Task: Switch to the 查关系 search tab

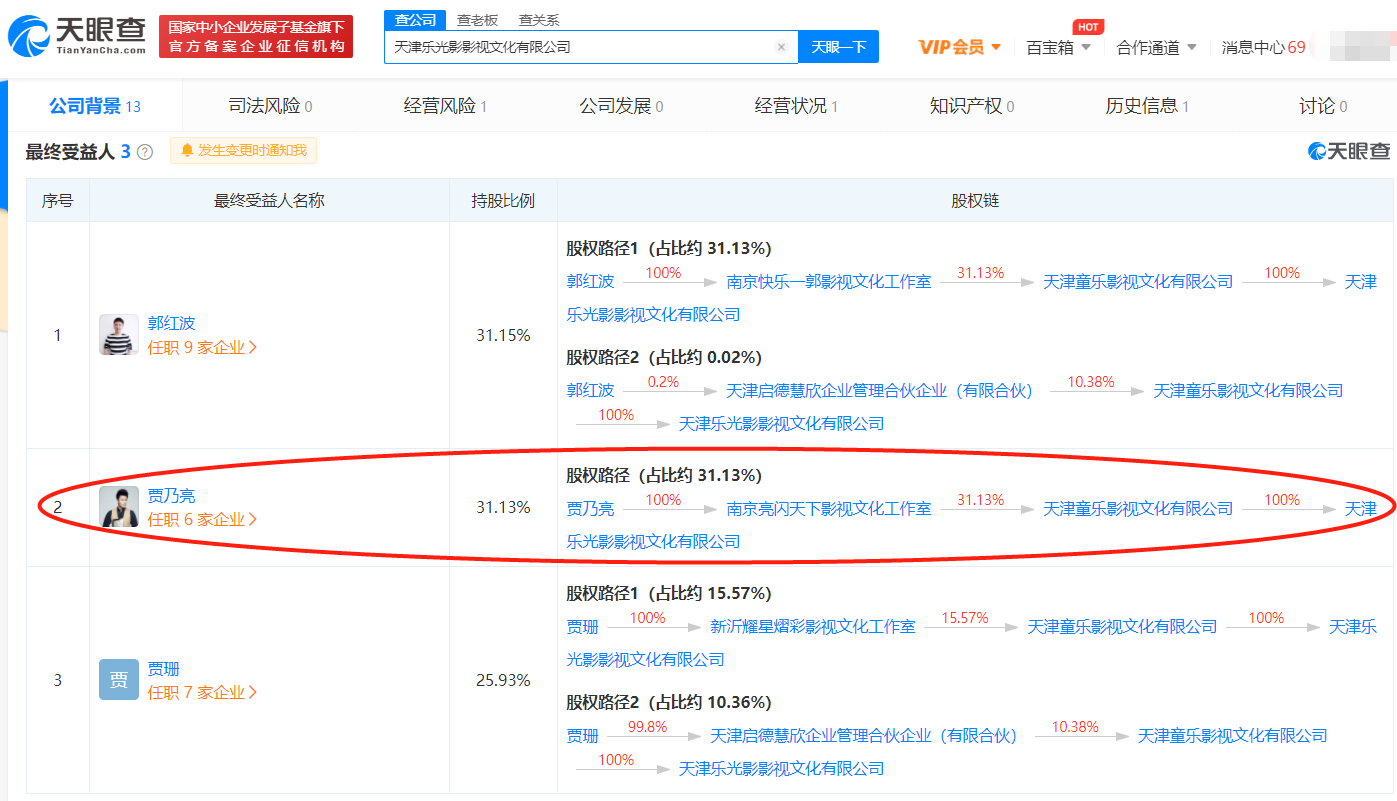Action: 539,20
